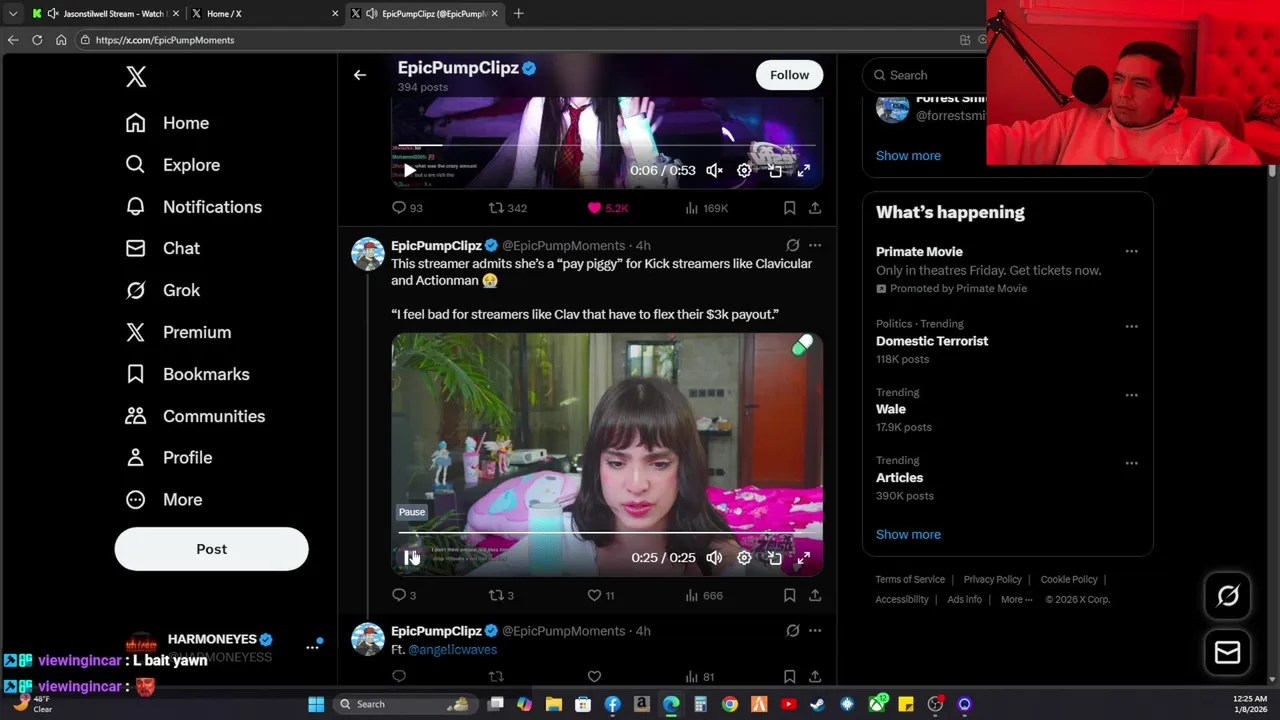Open the floating messages button
The image size is (1280, 720).
tap(1227, 652)
